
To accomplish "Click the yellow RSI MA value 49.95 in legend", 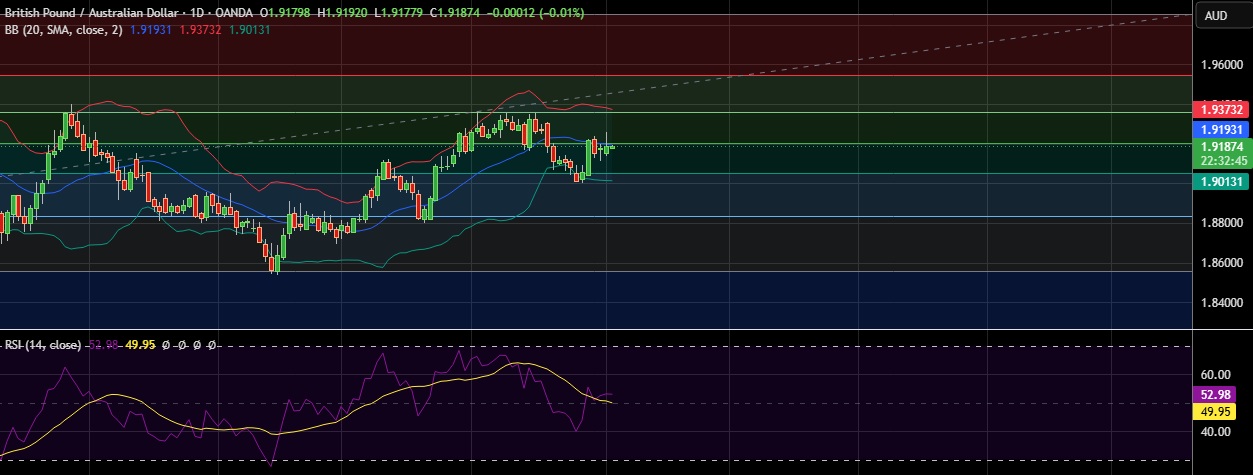I will click(x=141, y=344).
